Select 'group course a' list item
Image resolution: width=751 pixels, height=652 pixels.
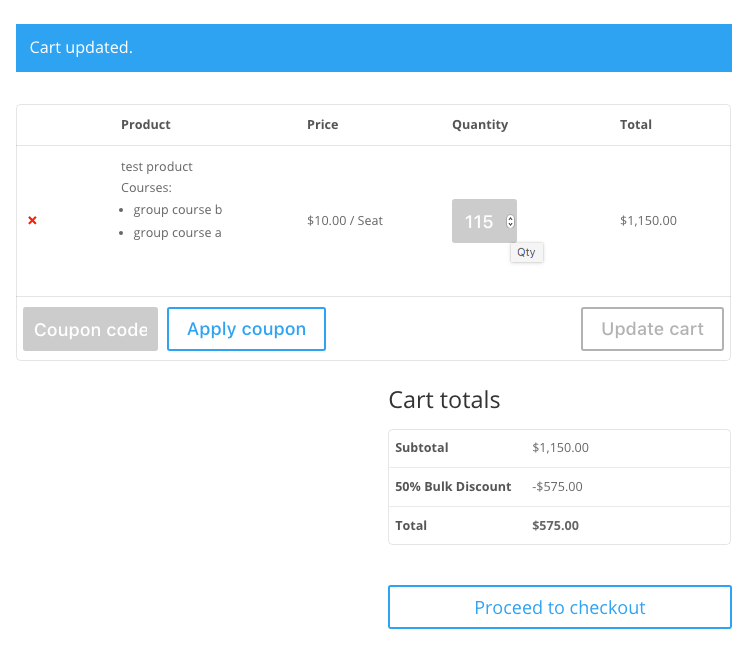tap(177, 233)
